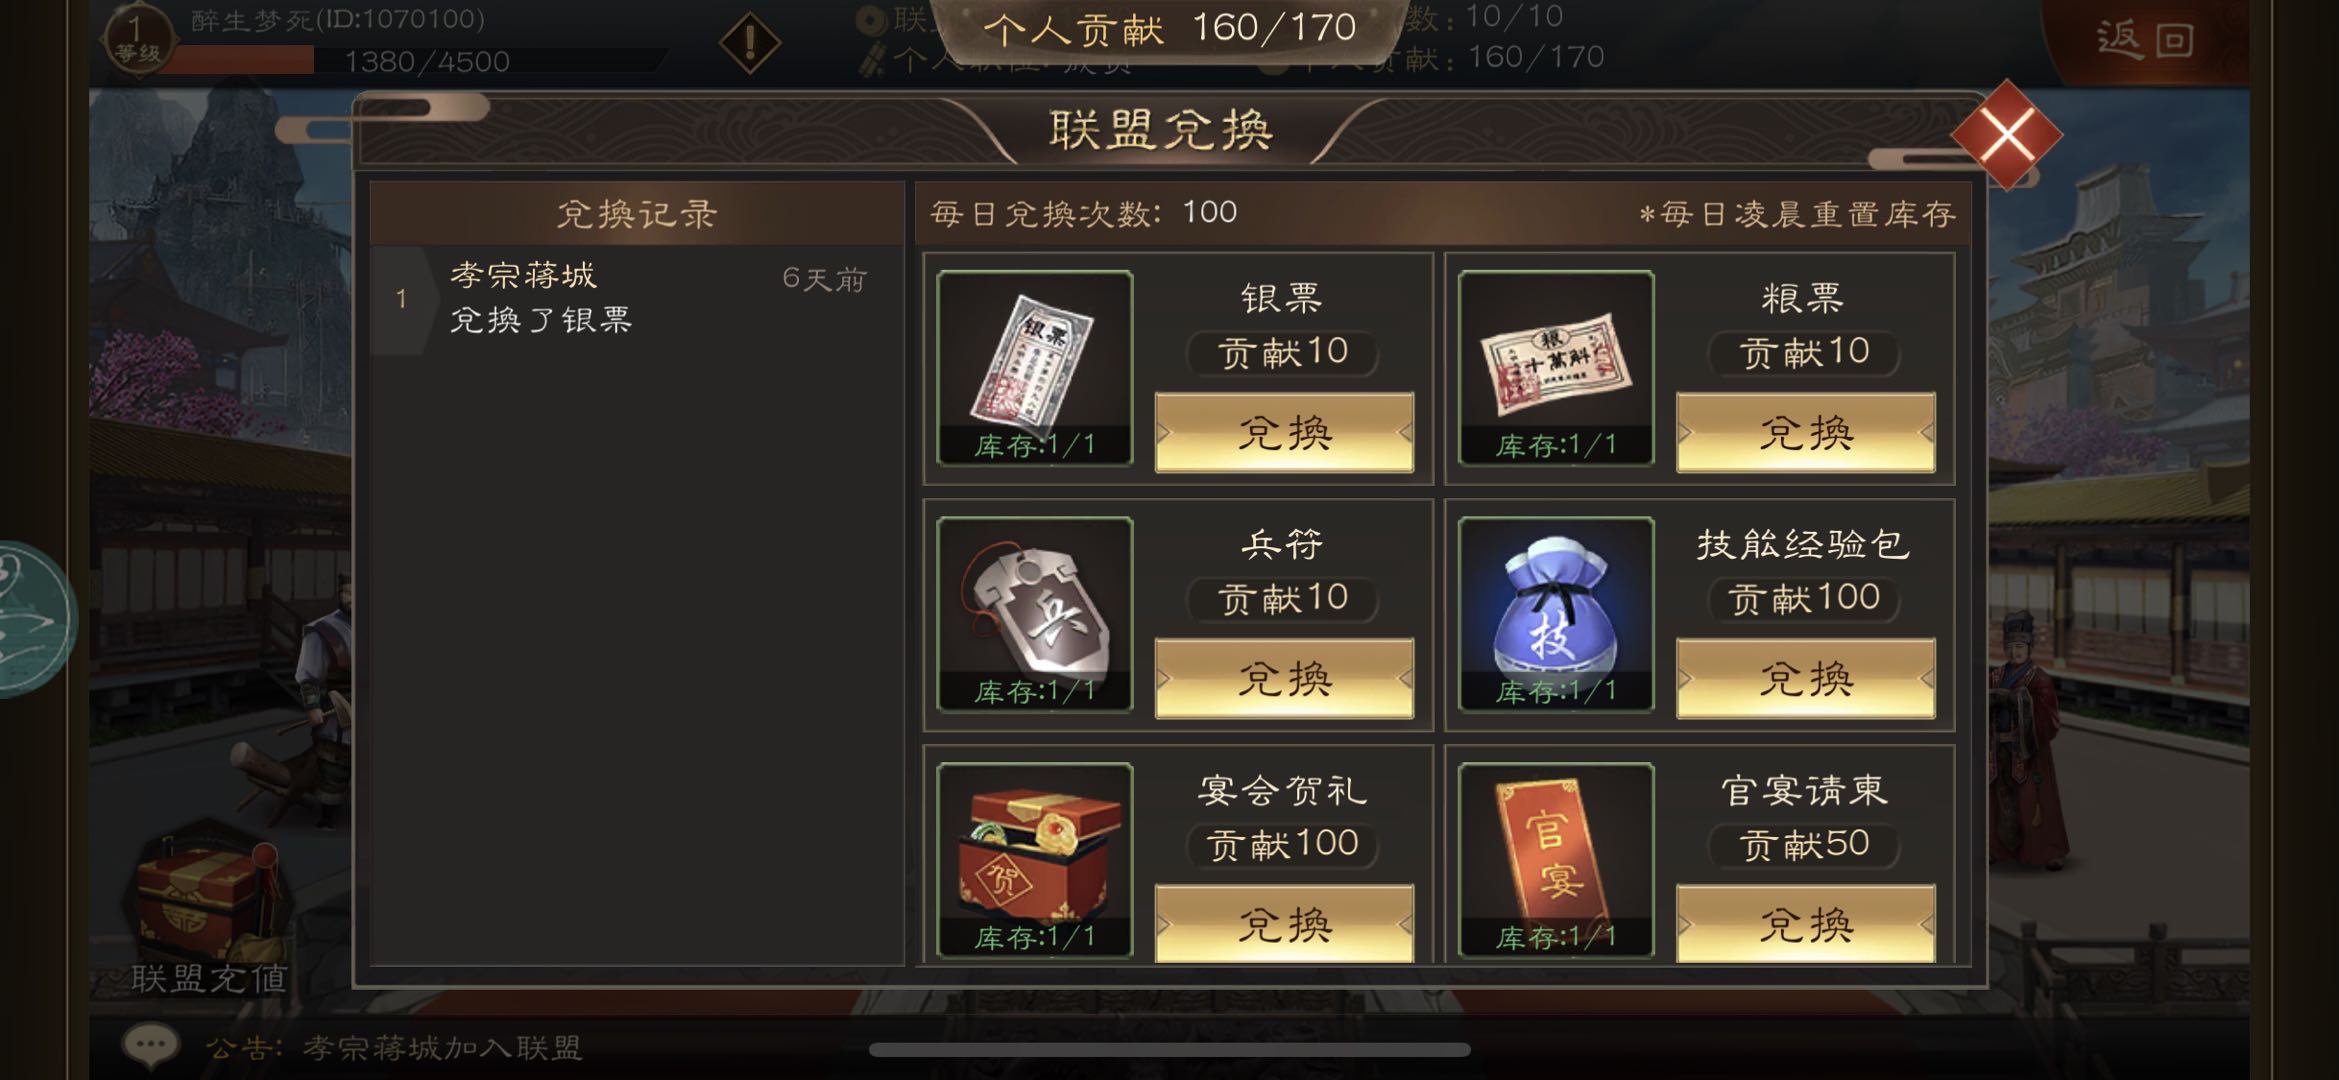2339x1080 pixels.
Task: Tap the level 1 player avatar badge
Action: tap(137, 40)
